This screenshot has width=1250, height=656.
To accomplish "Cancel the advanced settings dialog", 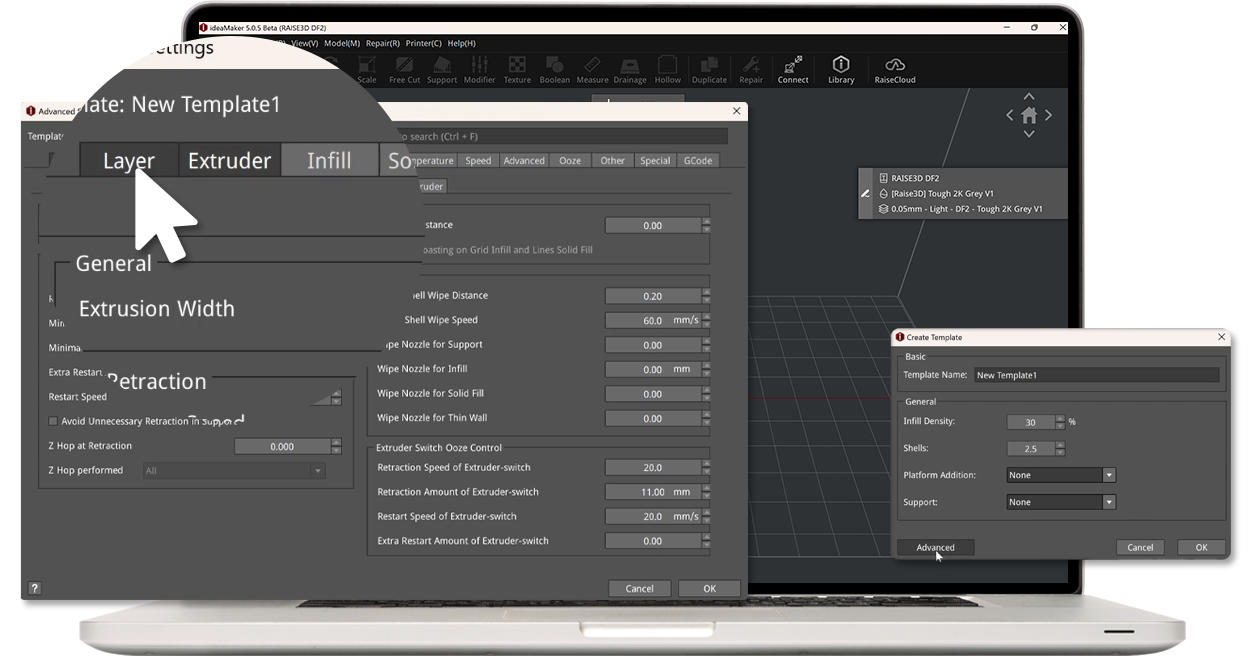I will [639, 588].
